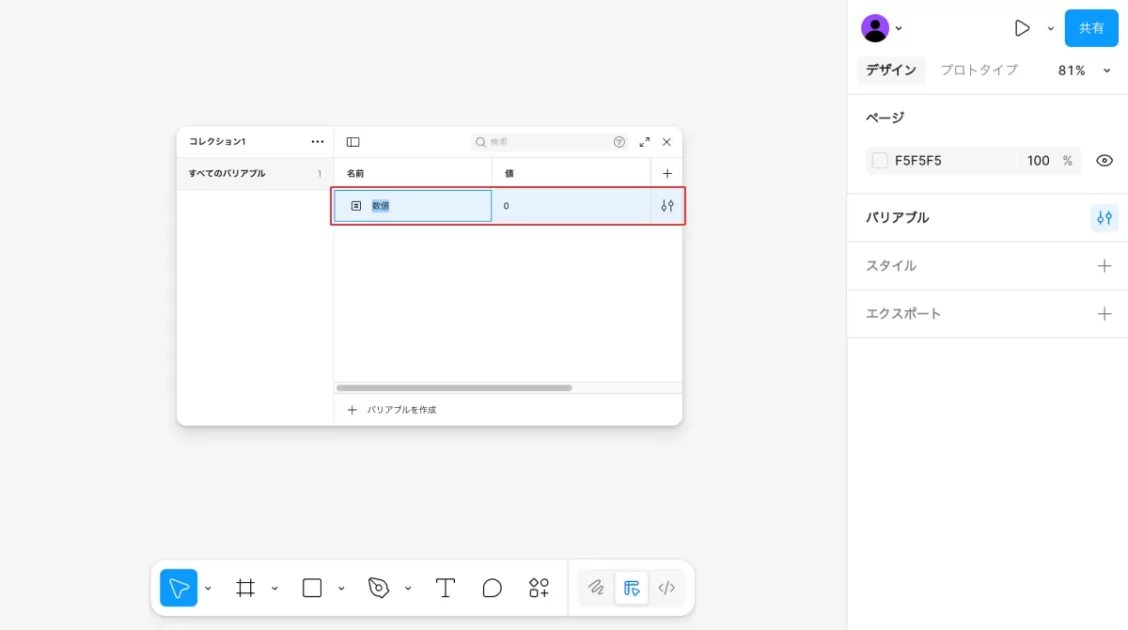
Task: Toggle page background visibility eye icon
Action: 1104,161
